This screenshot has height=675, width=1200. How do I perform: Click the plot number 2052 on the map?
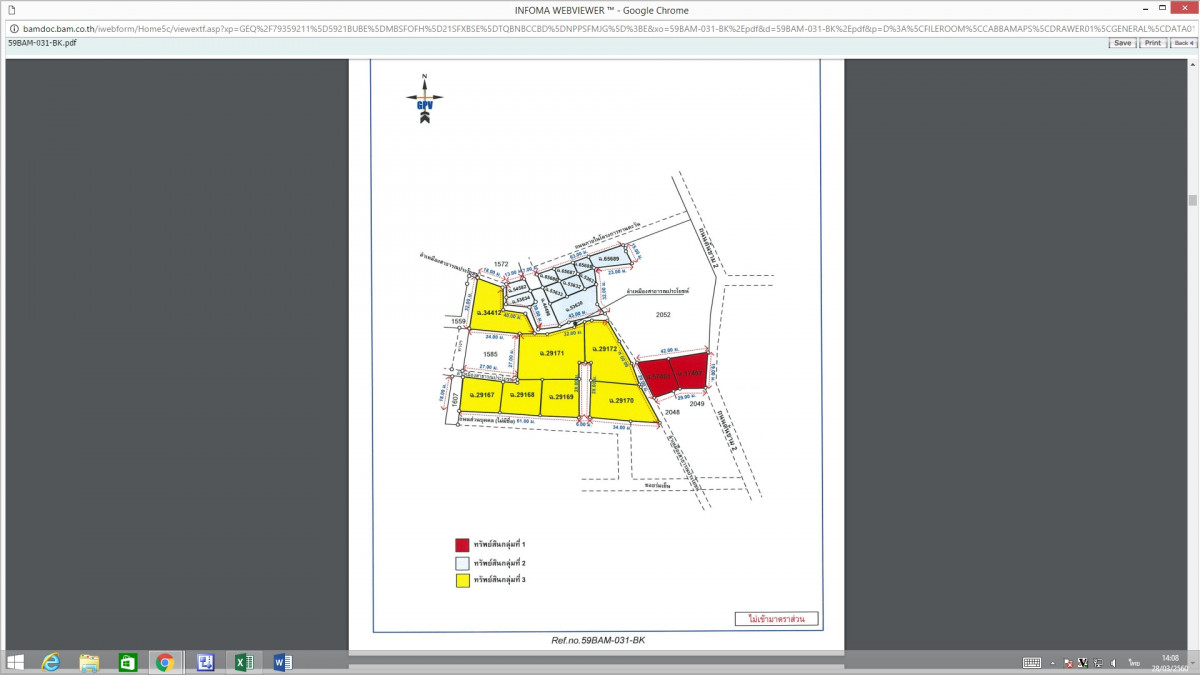point(663,315)
